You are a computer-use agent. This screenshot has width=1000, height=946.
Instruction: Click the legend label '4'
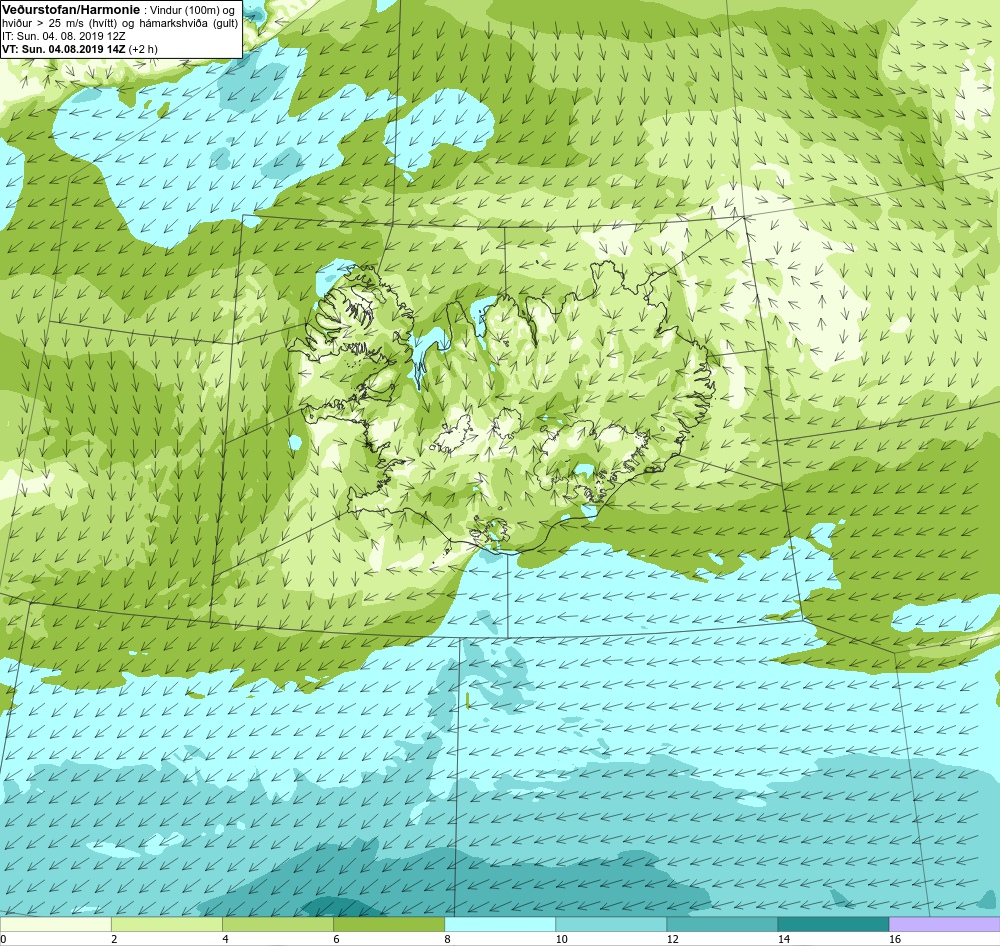[225, 939]
